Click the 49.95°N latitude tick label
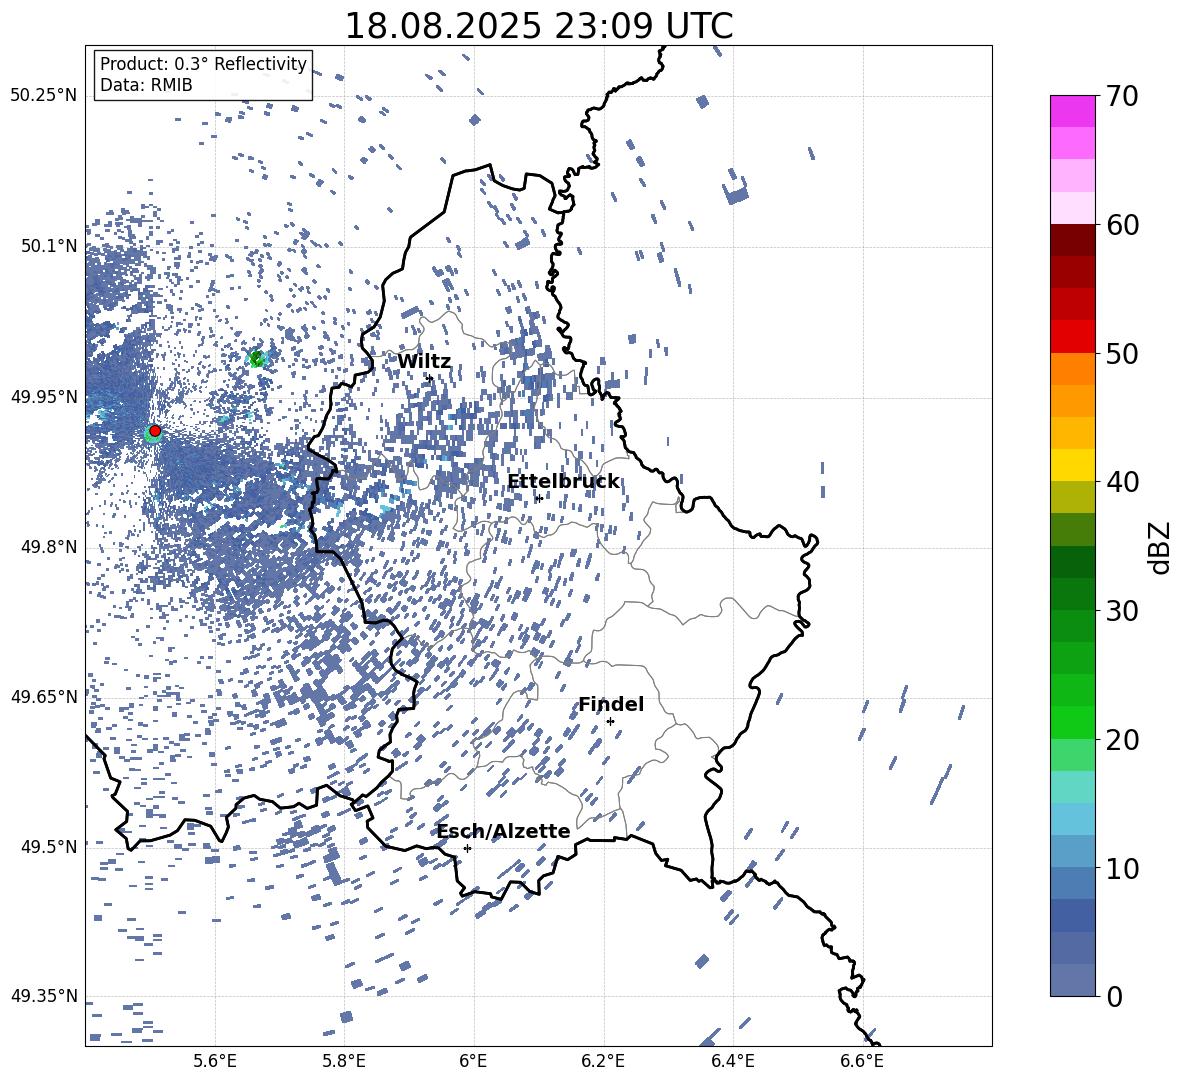1184x1081 pixels. (x=44, y=396)
